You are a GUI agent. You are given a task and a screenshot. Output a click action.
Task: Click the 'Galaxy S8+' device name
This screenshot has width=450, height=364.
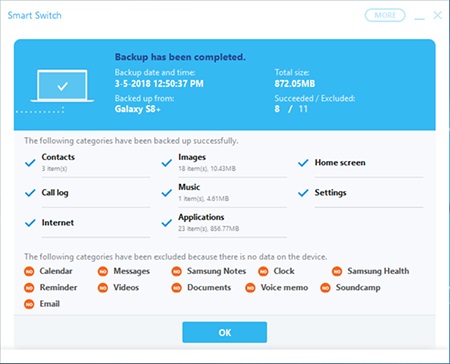pos(137,109)
